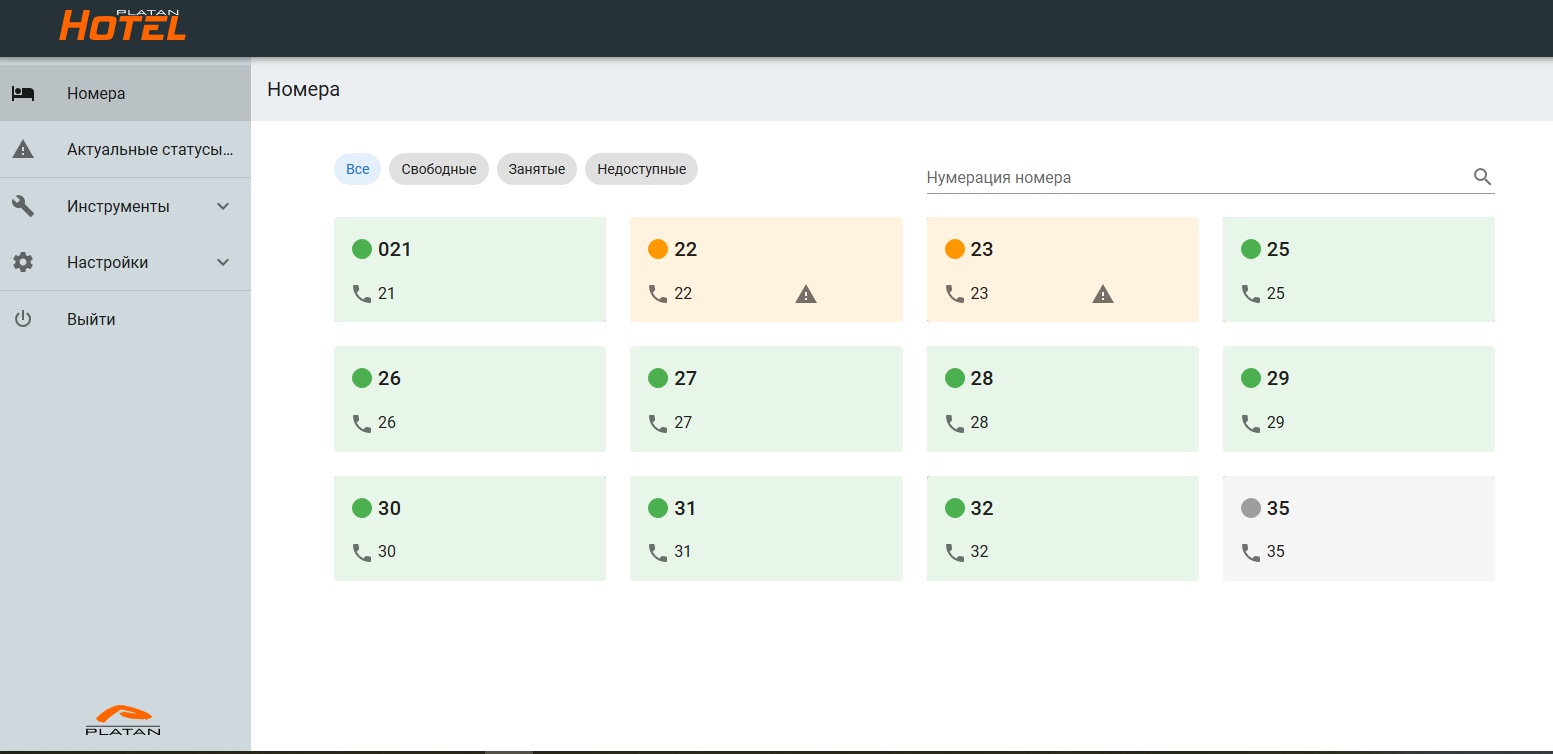Open room 22 title
This screenshot has height=754, width=1553.
(x=686, y=249)
